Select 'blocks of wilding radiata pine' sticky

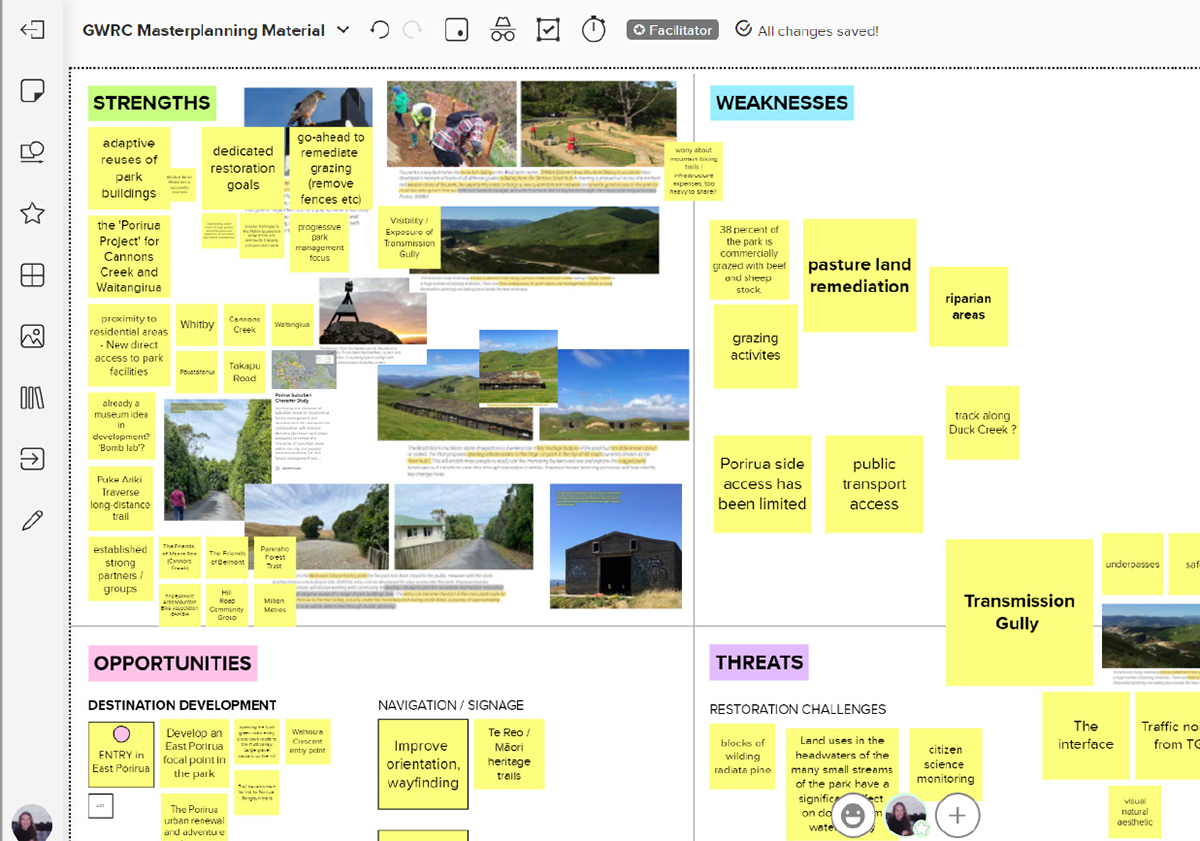742,757
